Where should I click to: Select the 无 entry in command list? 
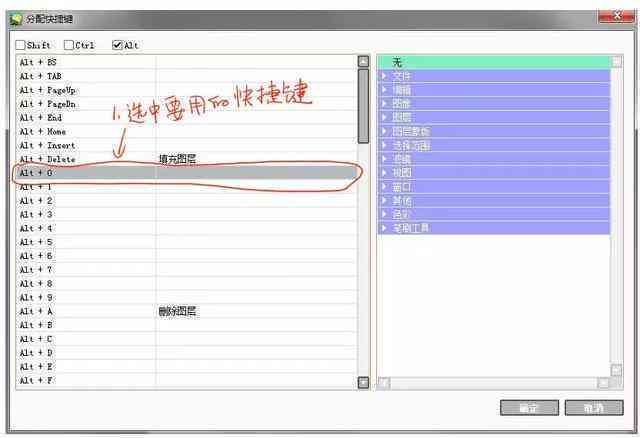click(x=494, y=62)
